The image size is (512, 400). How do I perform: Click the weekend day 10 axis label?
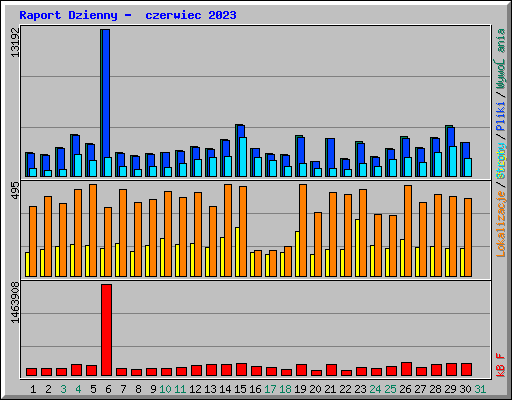pos(165,389)
